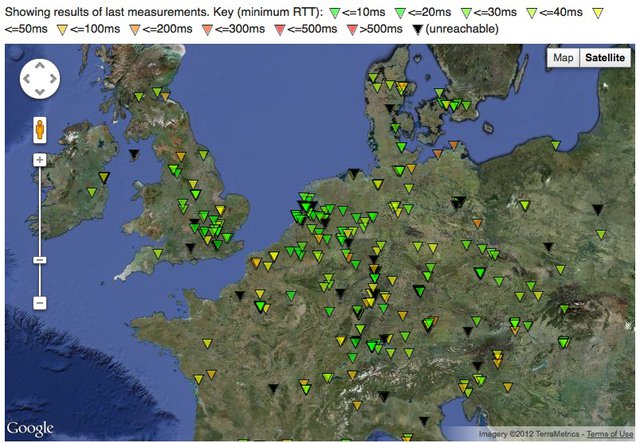Pan the map right with the right arrow

[53, 78]
